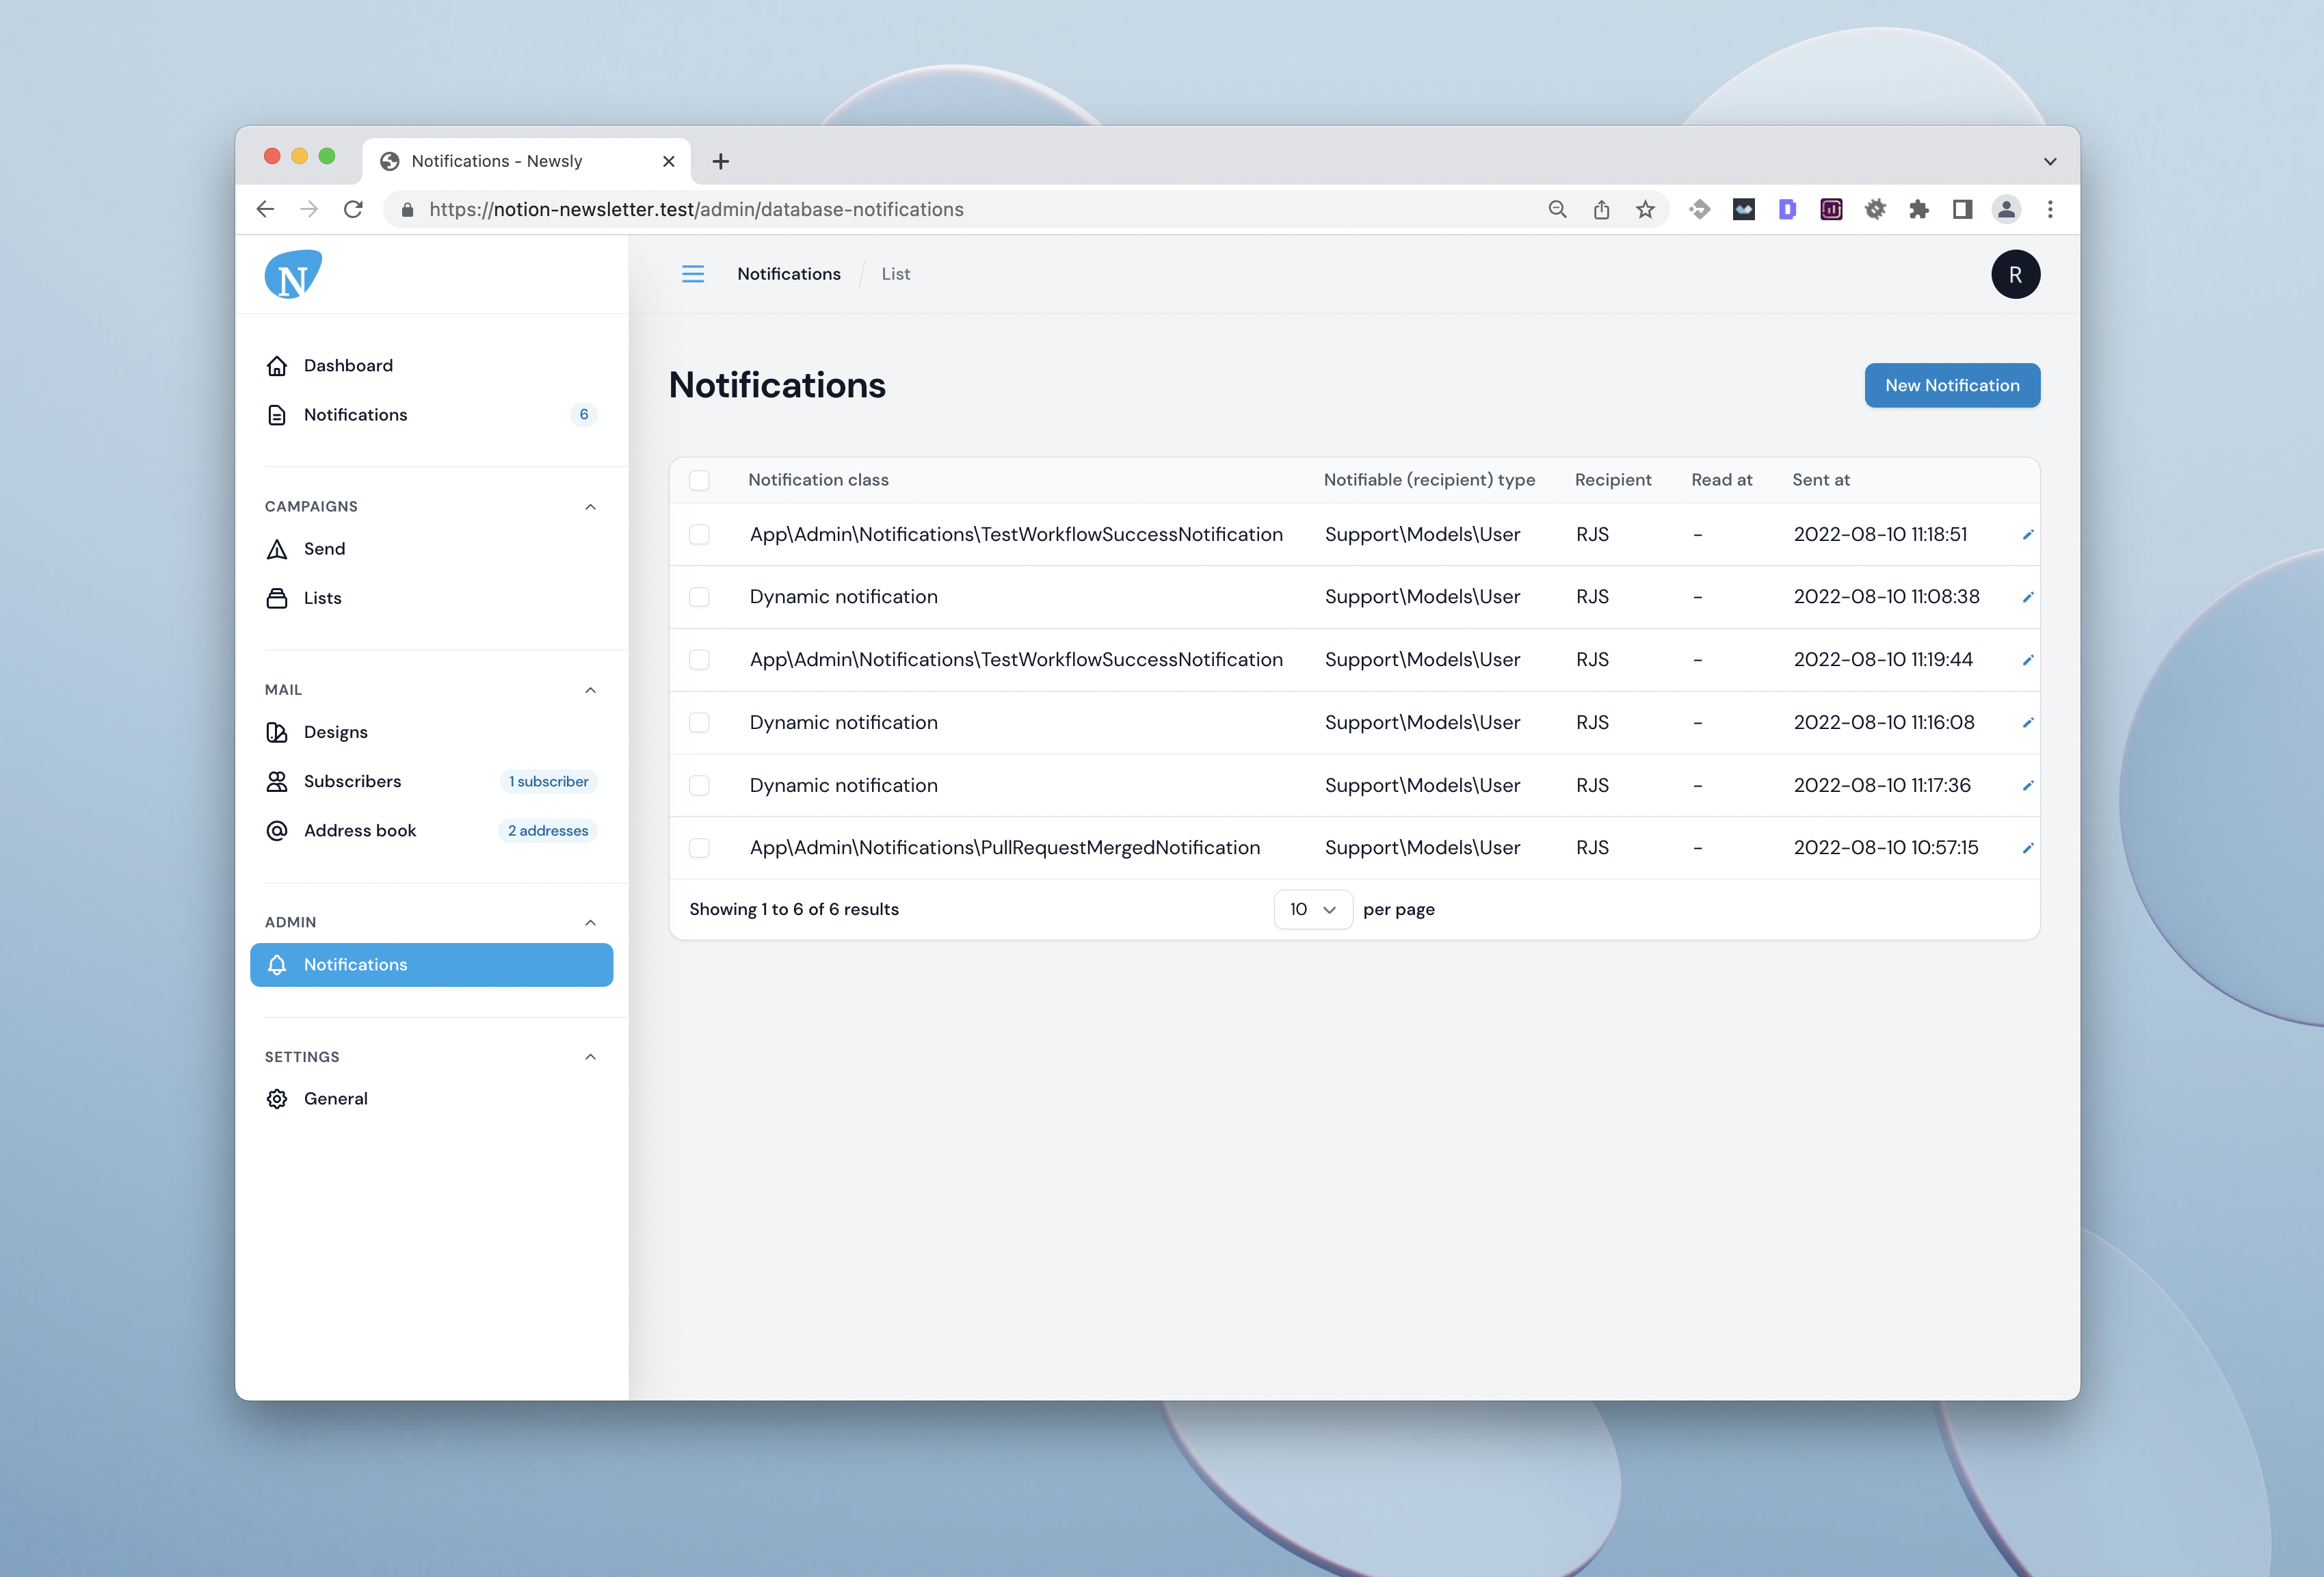The height and width of the screenshot is (1577, 2324).
Task: Click the Notifications breadcrumb link
Action: coord(788,274)
